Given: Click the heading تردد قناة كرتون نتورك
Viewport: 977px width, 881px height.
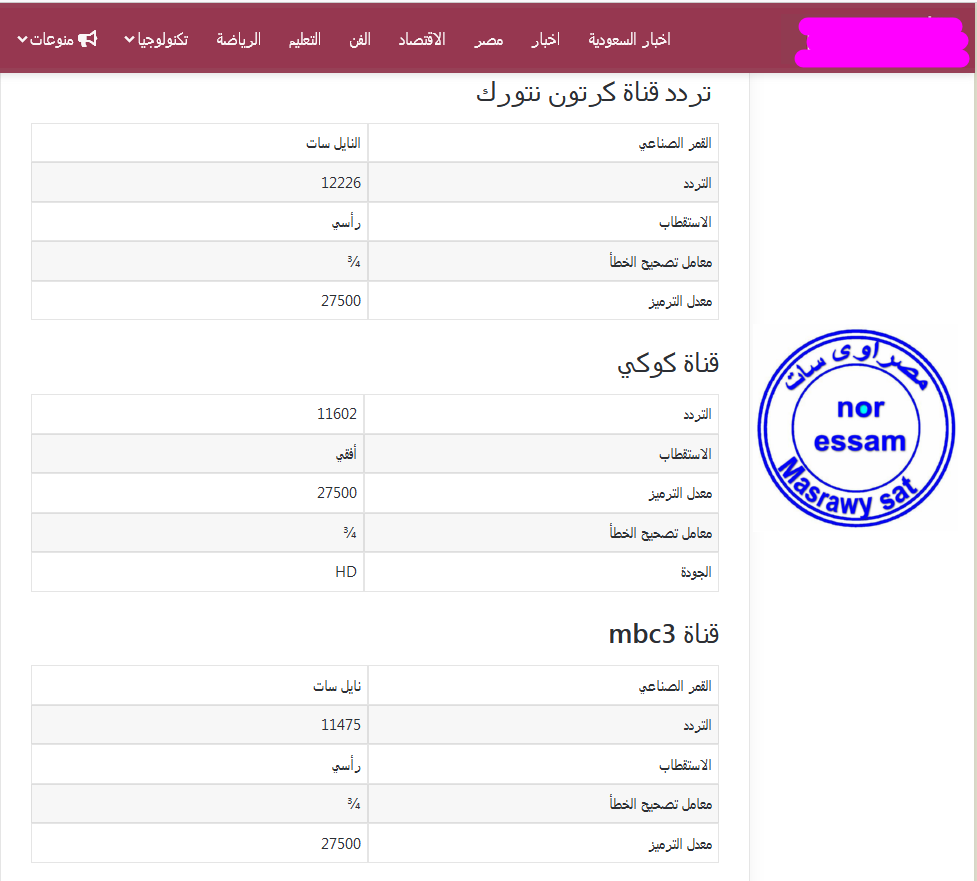Looking at the screenshot, I should pyautogui.click(x=594, y=93).
